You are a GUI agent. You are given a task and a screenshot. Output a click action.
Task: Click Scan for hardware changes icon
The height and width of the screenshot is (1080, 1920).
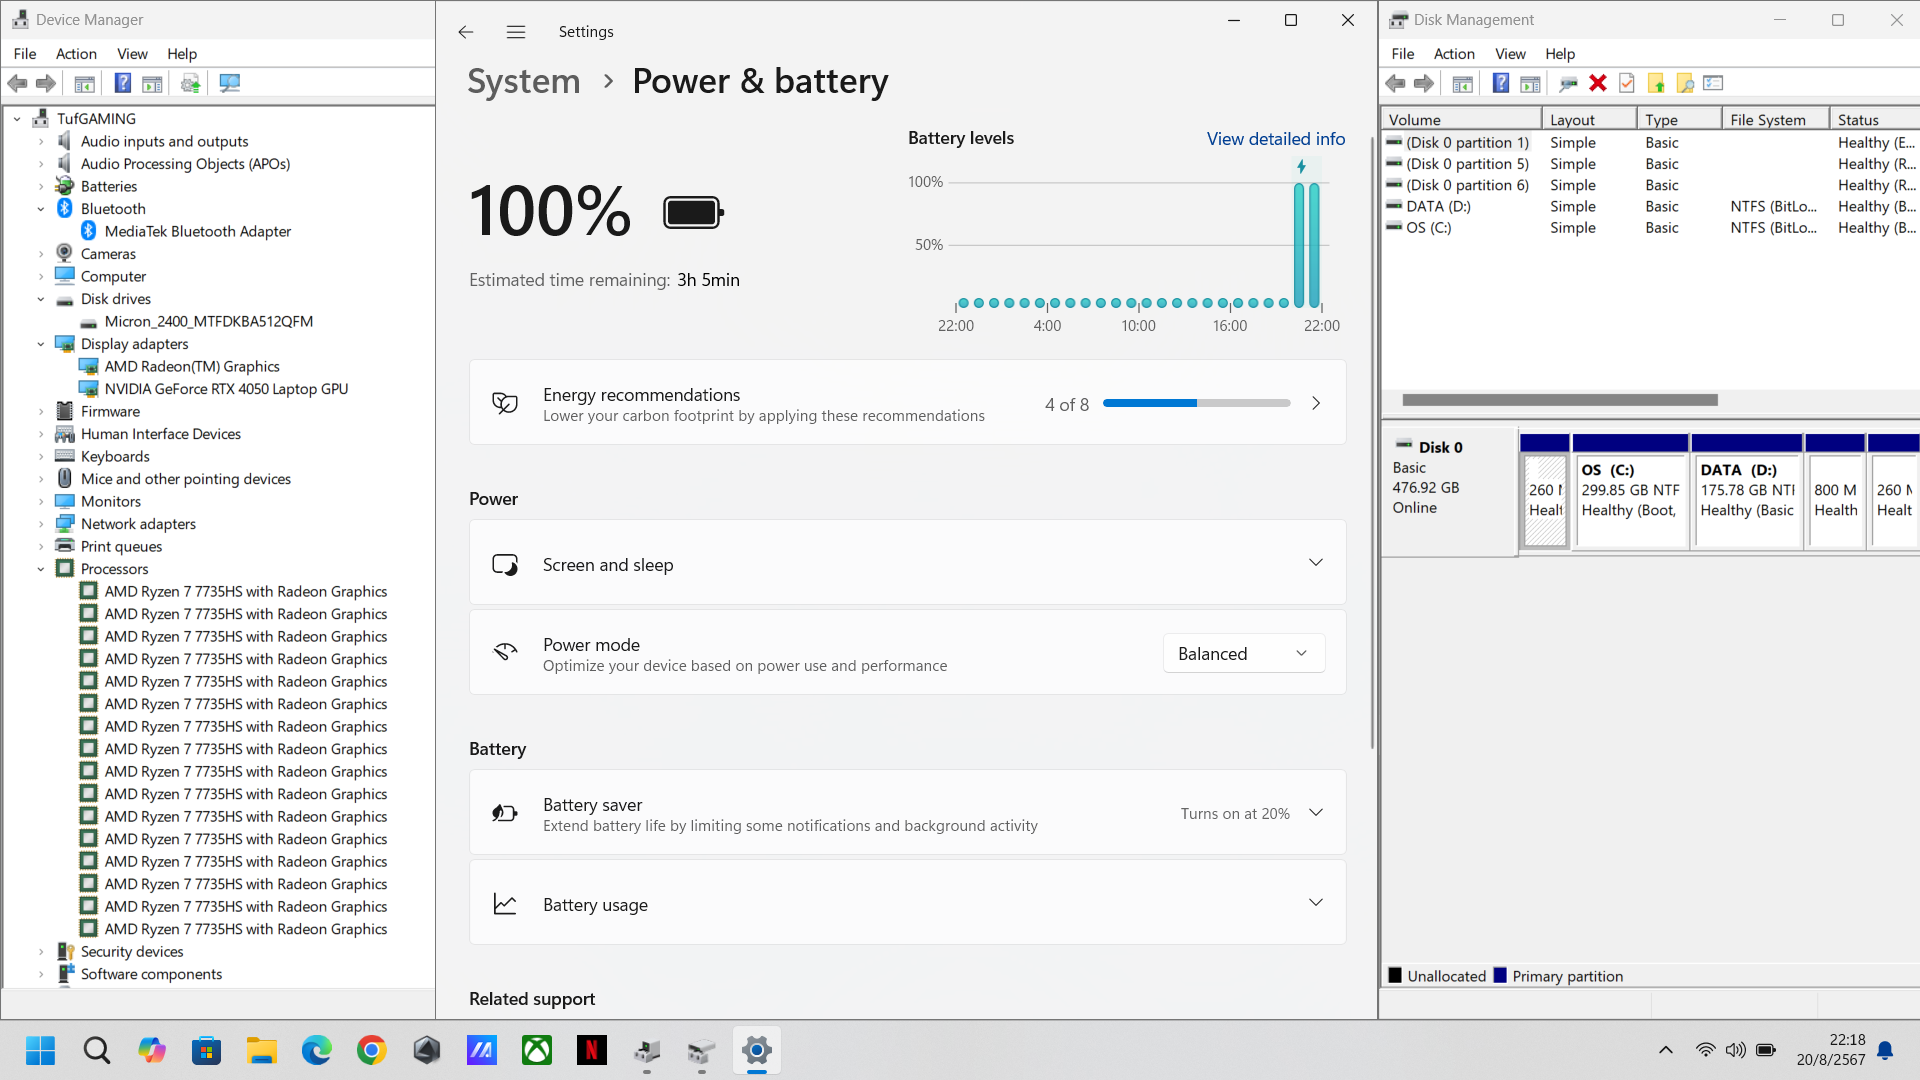point(230,84)
